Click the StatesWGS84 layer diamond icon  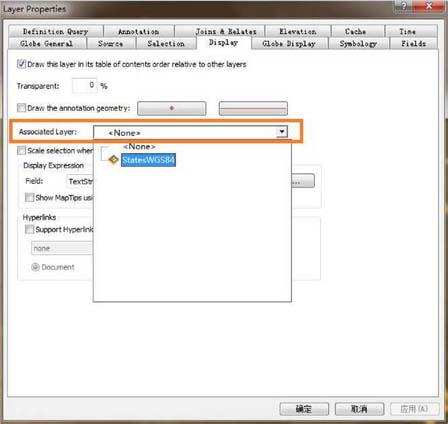[113, 160]
